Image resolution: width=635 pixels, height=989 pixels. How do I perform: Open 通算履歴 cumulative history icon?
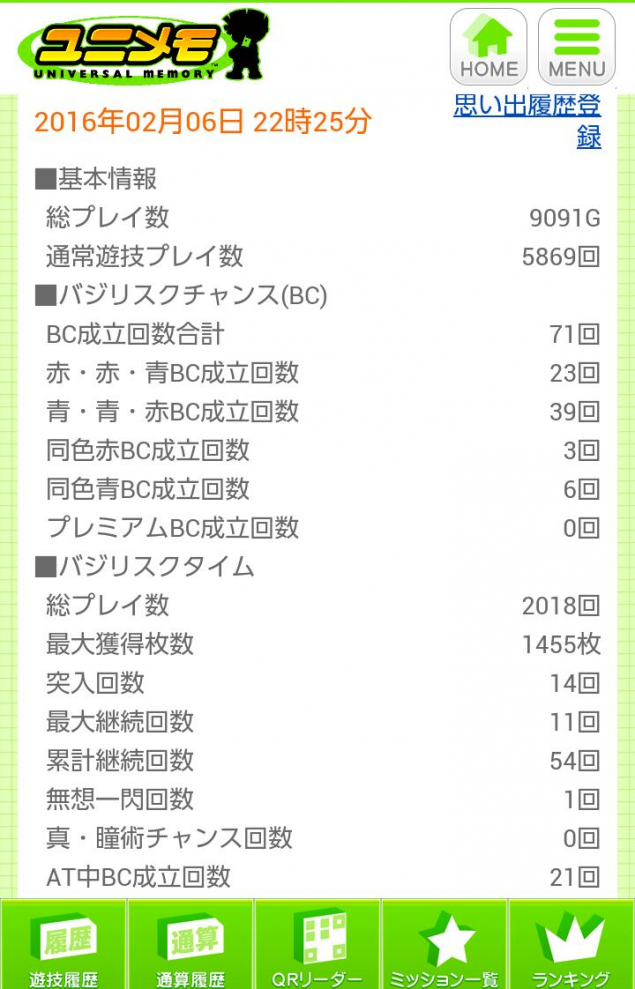(190, 944)
